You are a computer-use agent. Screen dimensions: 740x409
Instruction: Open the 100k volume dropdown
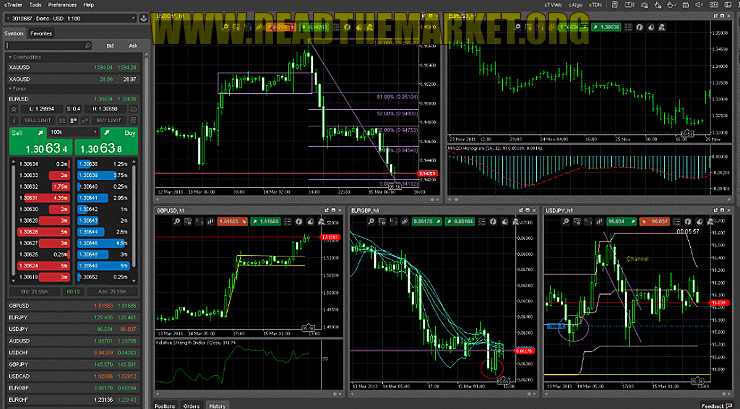point(73,133)
